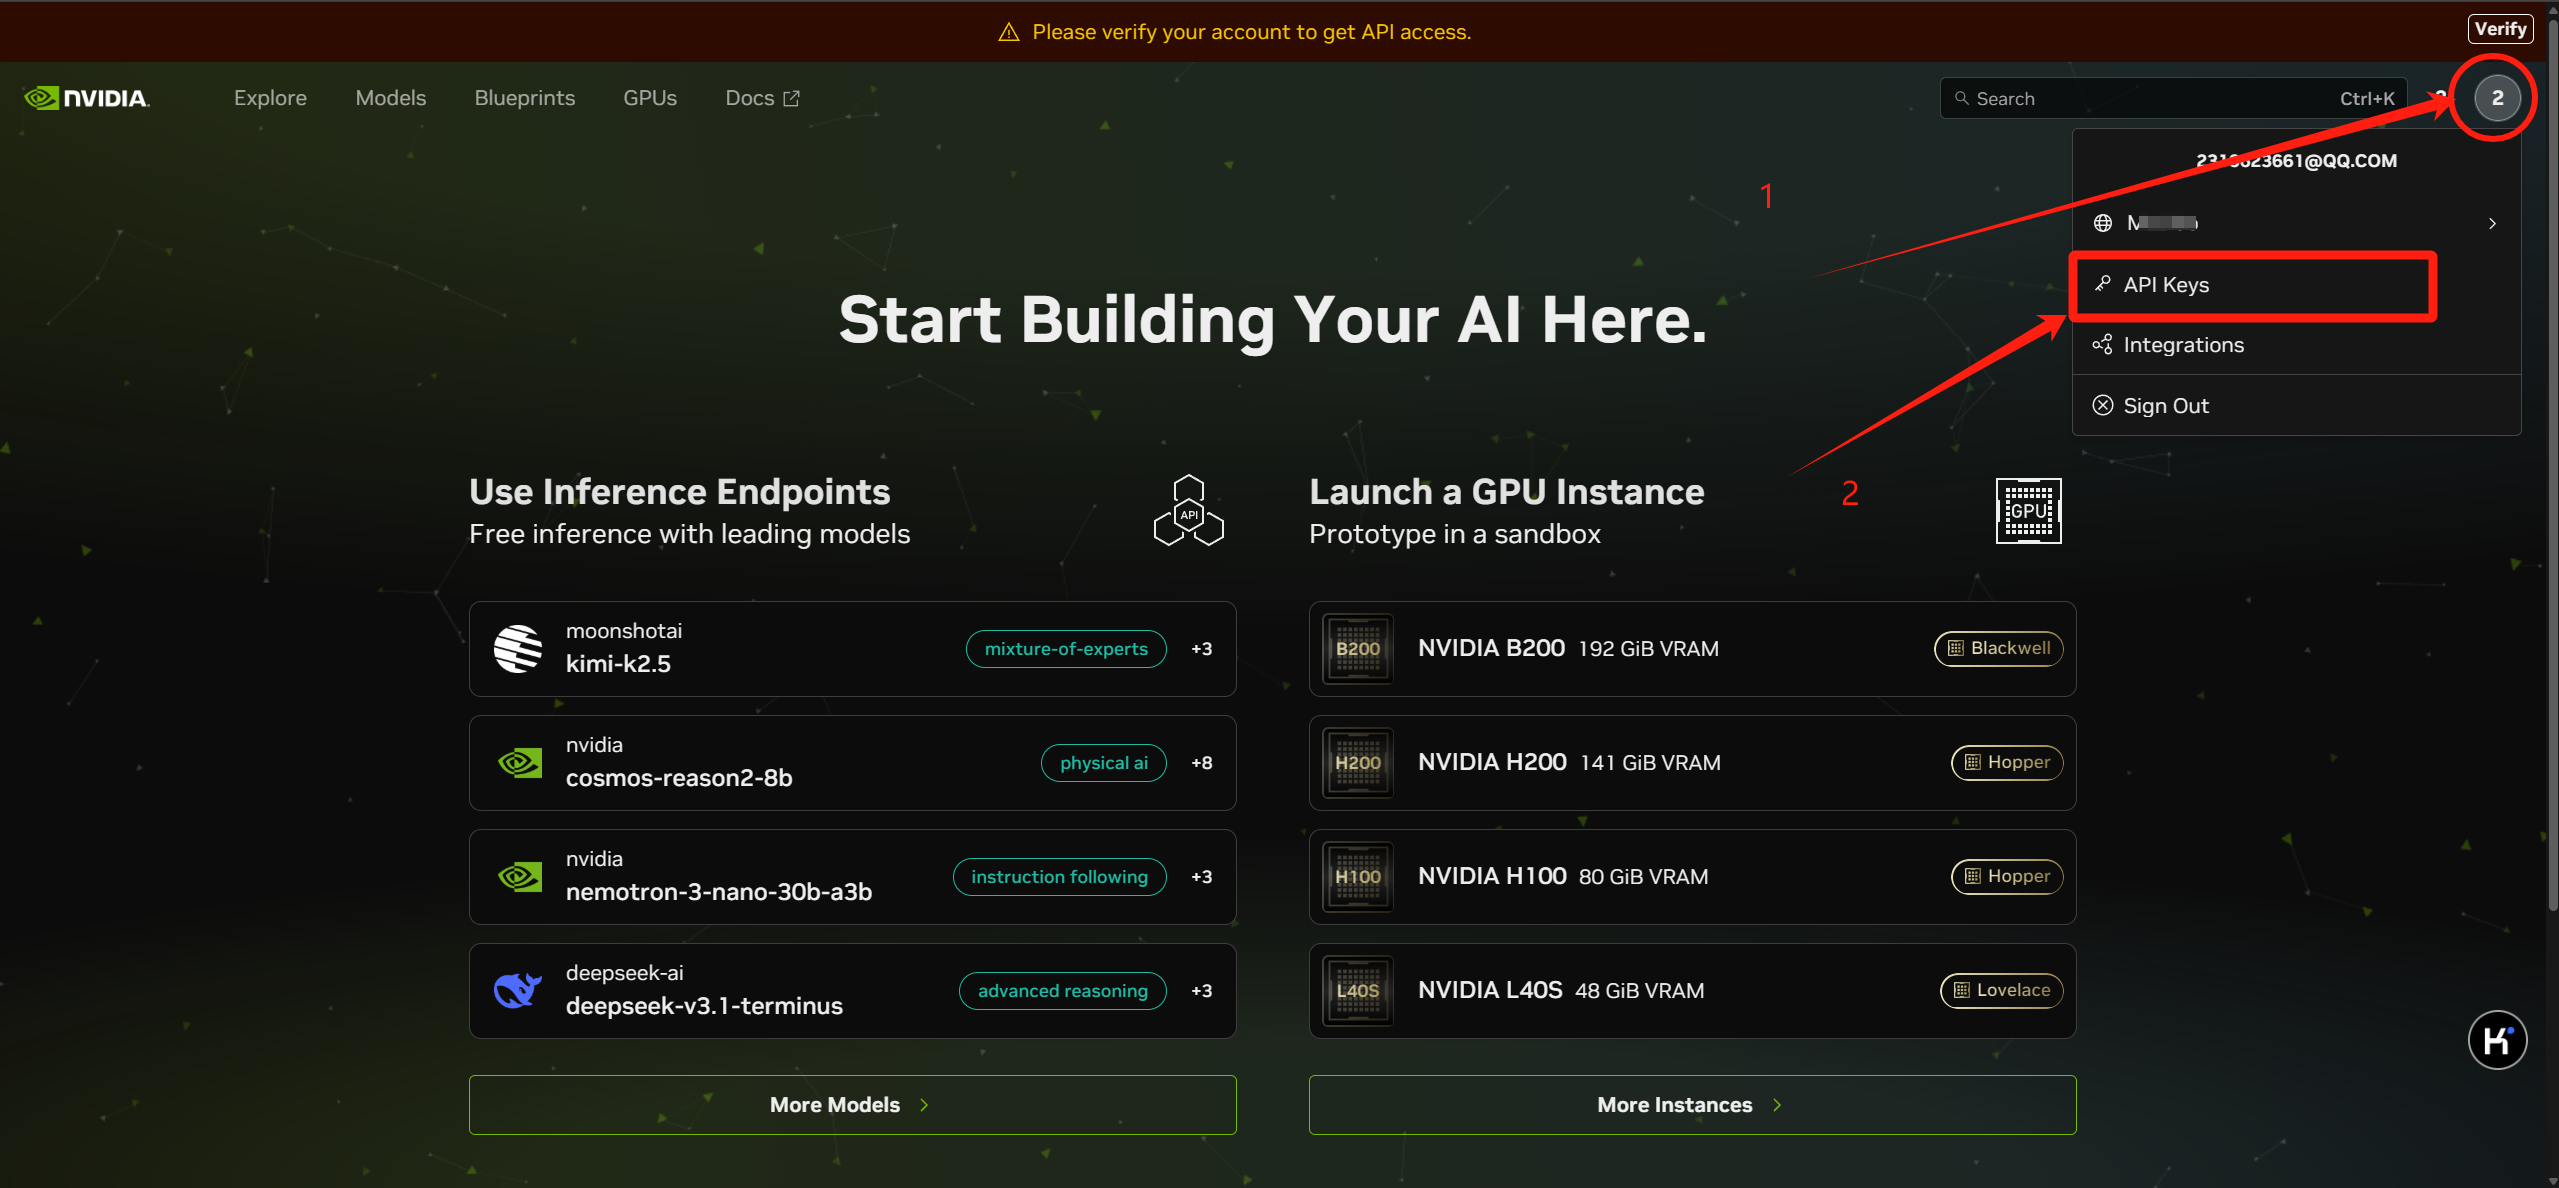Viewport: 2559px width, 1188px height.
Task: Select API Keys from the menu
Action: coord(2165,285)
